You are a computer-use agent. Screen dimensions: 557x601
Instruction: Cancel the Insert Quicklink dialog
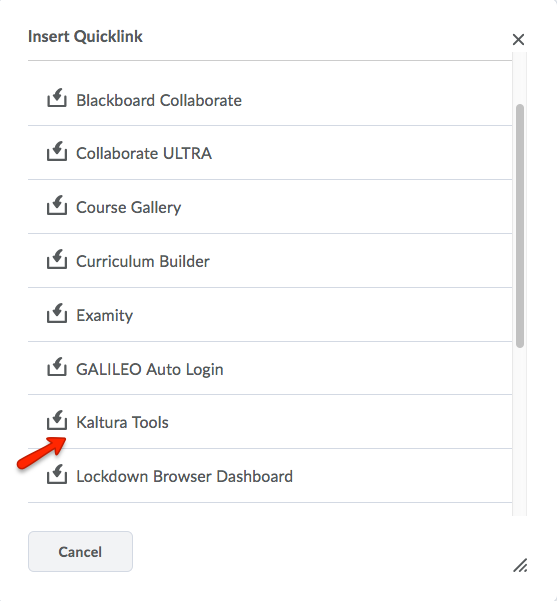(81, 552)
